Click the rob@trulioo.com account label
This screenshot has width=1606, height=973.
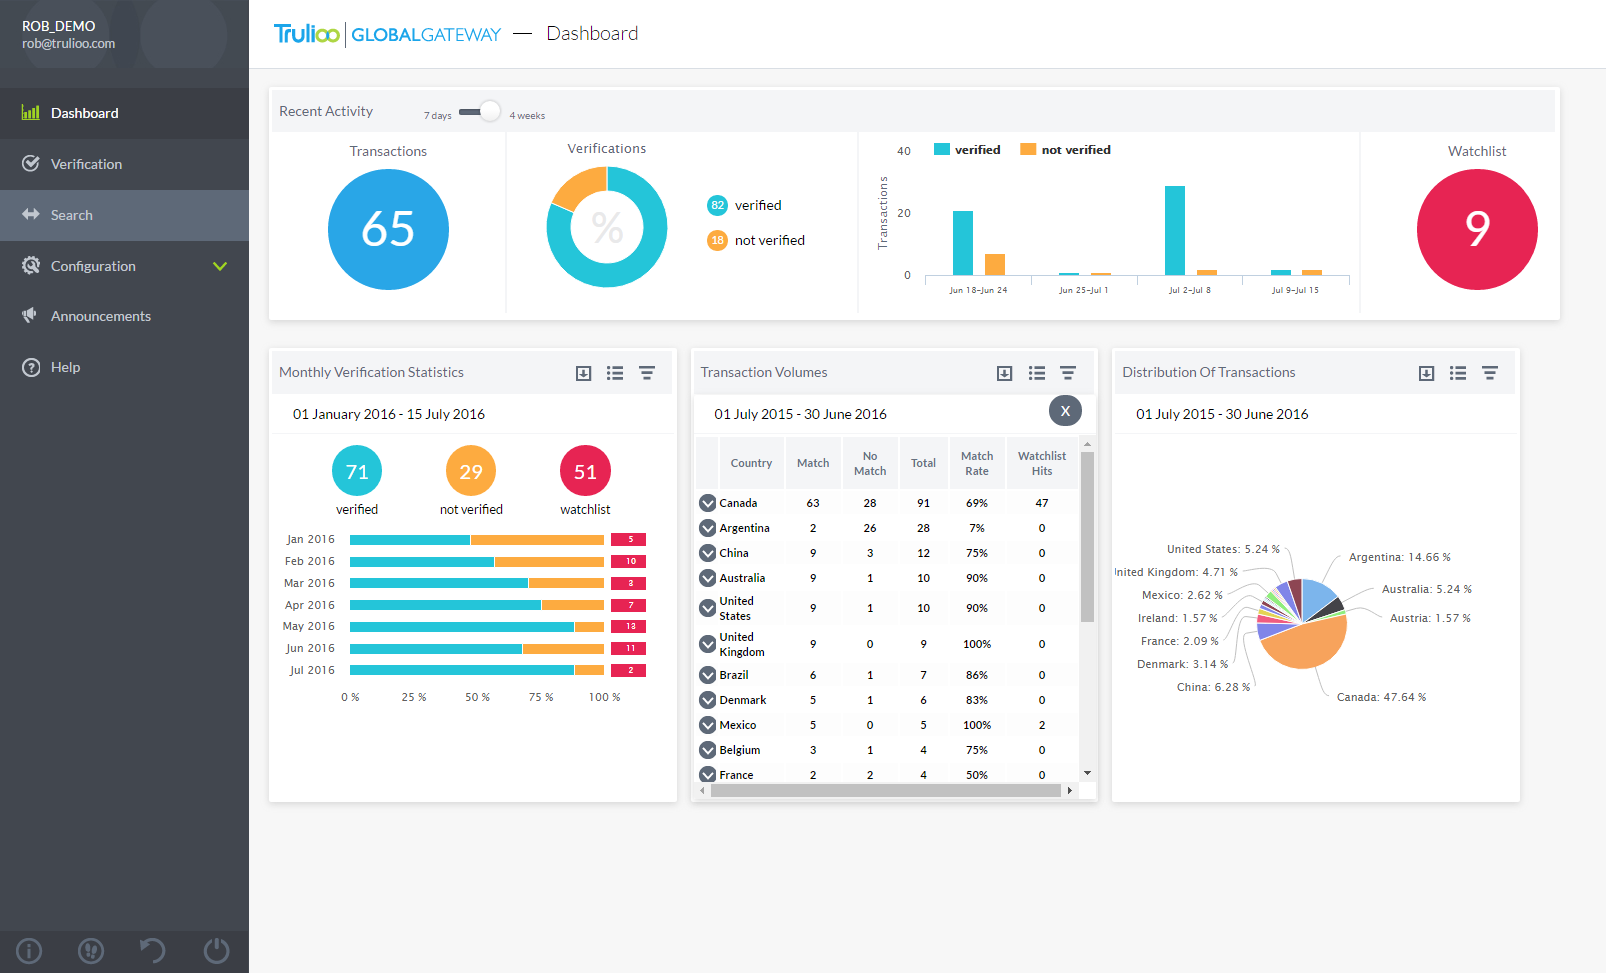(69, 43)
